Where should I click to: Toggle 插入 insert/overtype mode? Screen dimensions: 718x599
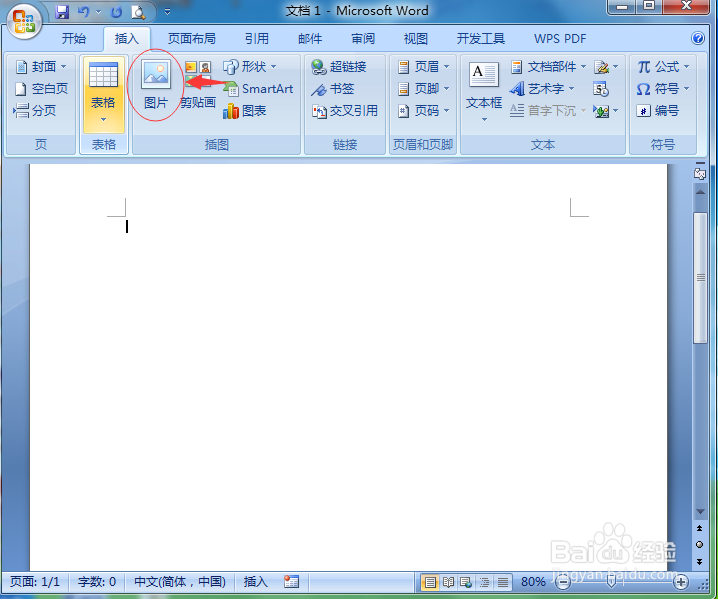pyautogui.click(x=255, y=582)
